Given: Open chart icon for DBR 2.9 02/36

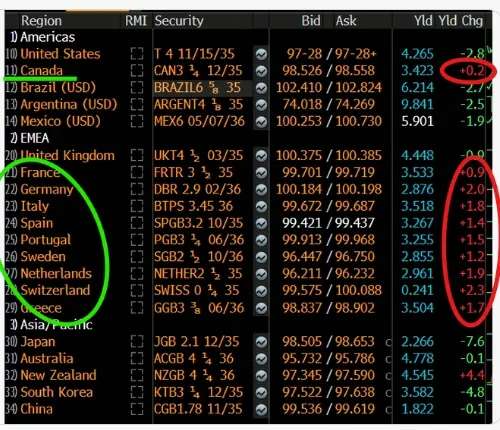Looking at the screenshot, I should (x=261, y=189).
